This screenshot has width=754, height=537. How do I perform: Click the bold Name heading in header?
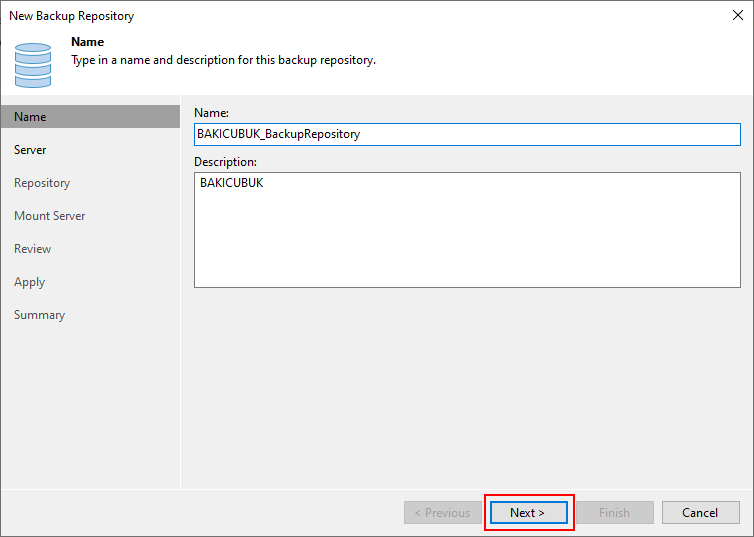tap(88, 43)
